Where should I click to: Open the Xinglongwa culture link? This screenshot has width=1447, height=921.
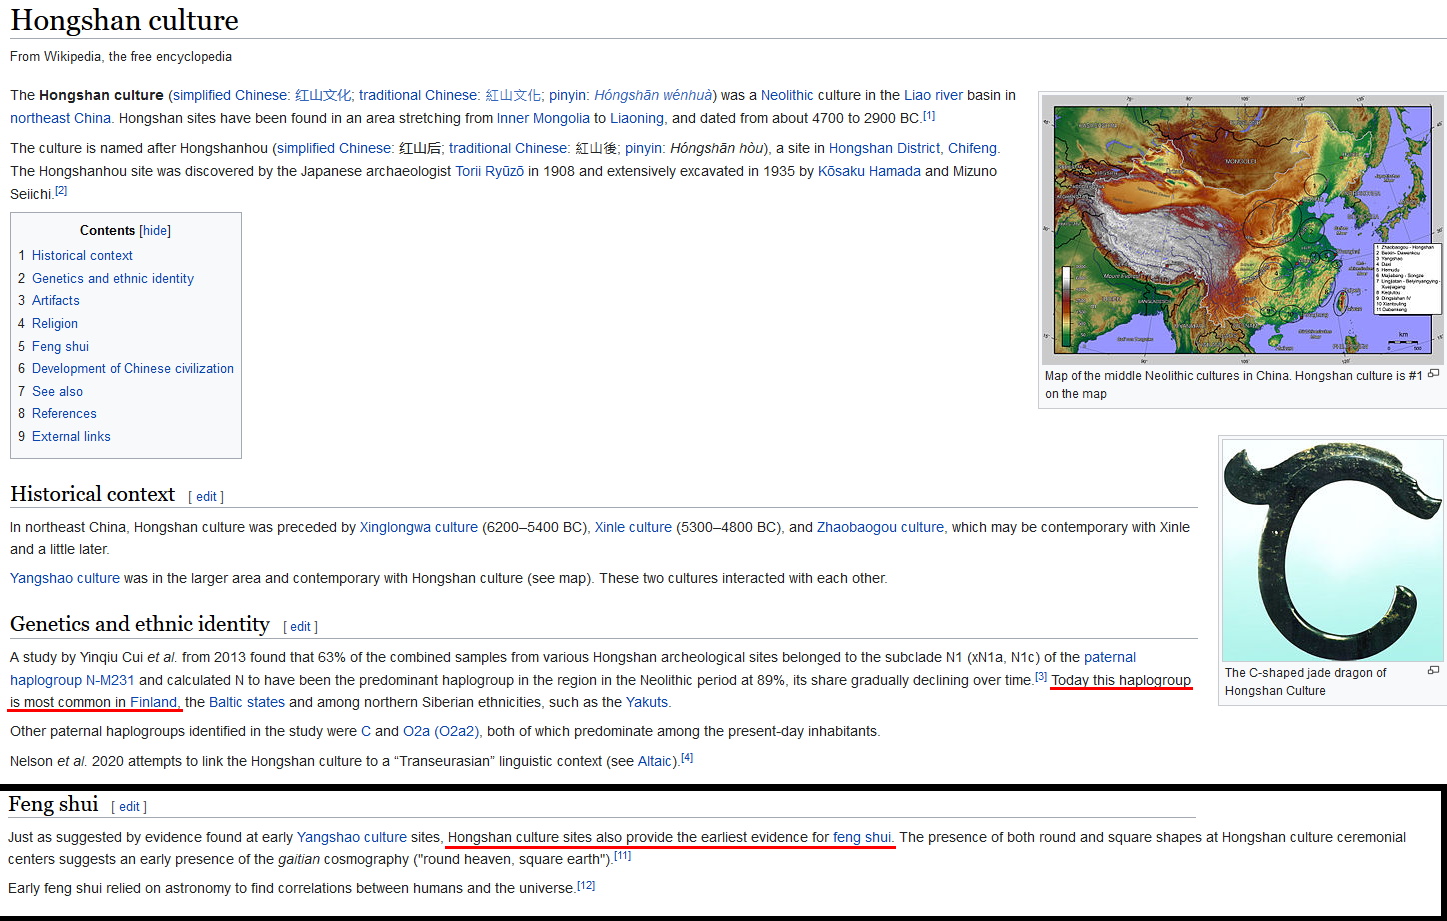(x=419, y=528)
